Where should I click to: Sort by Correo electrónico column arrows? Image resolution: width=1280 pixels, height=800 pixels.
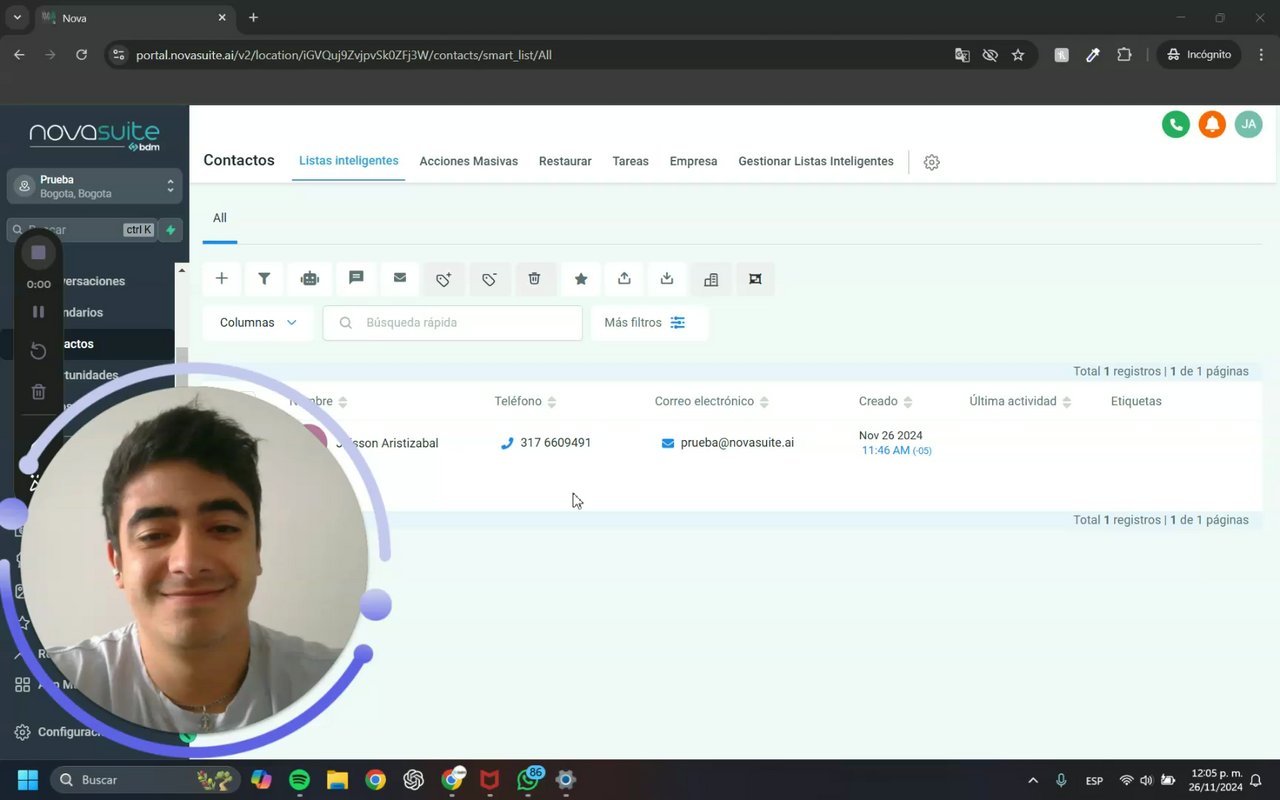point(764,402)
